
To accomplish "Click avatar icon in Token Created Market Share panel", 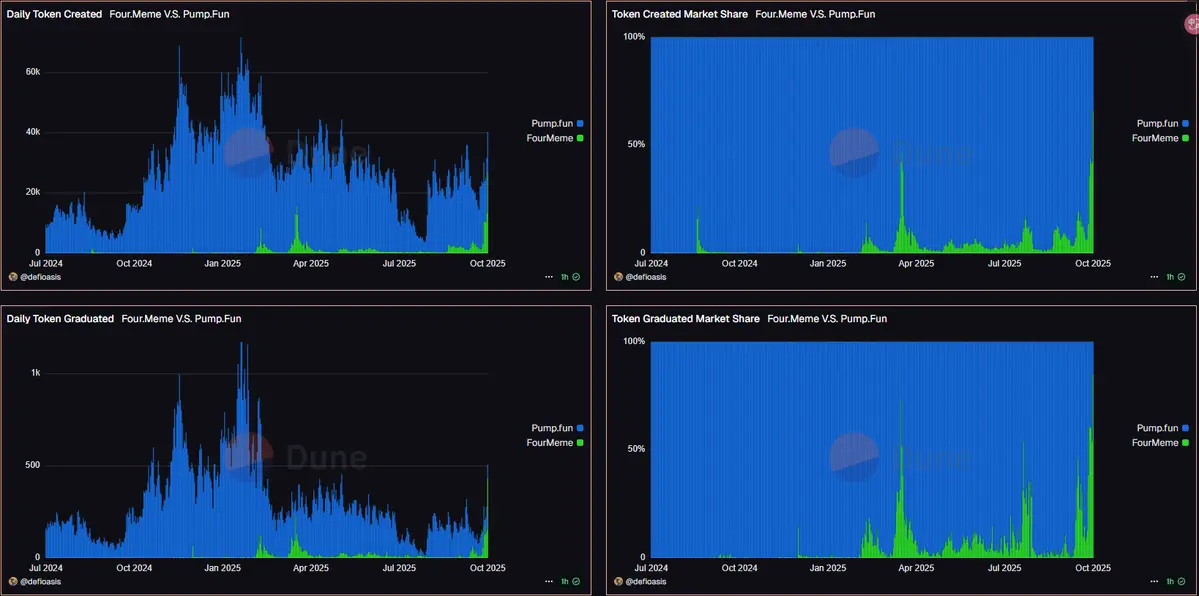I will [x=618, y=277].
